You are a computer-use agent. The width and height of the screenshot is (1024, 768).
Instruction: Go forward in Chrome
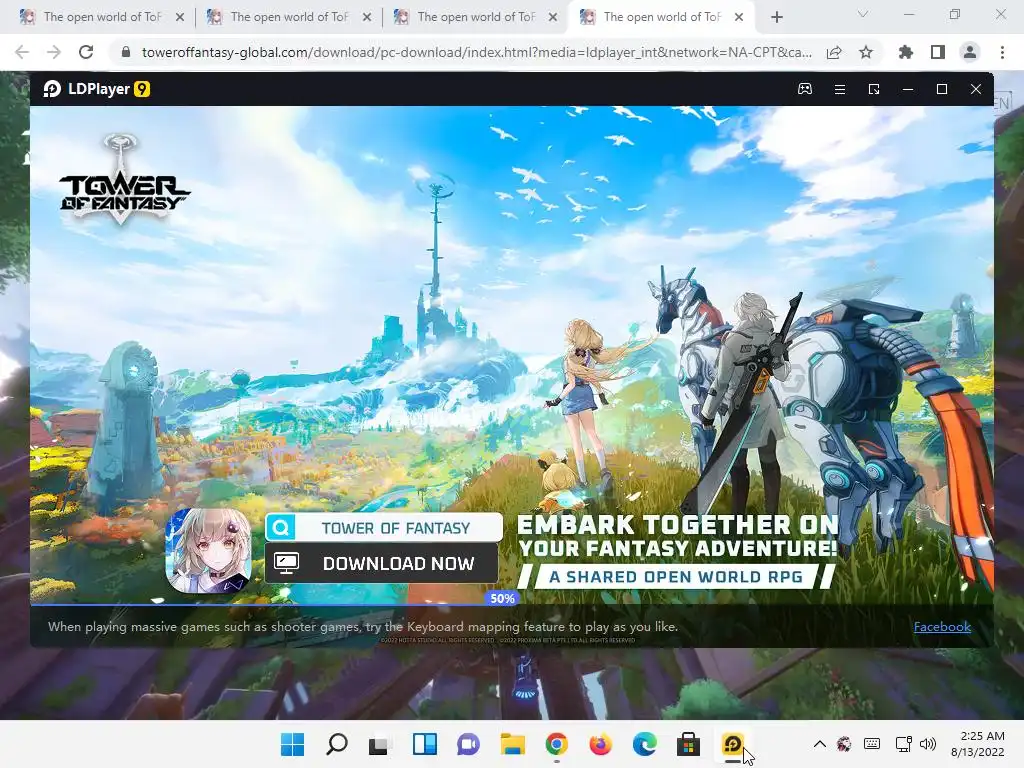(x=54, y=52)
